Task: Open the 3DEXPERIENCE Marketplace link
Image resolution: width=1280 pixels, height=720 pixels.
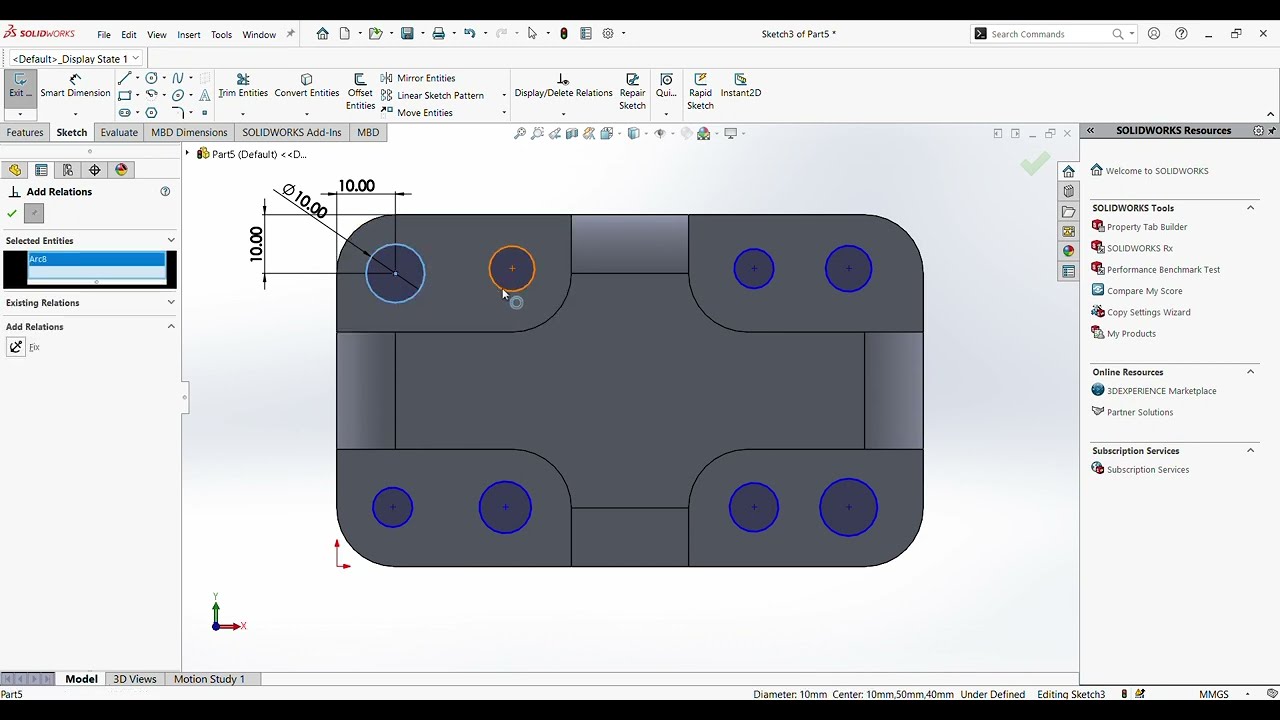Action: click(1161, 391)
